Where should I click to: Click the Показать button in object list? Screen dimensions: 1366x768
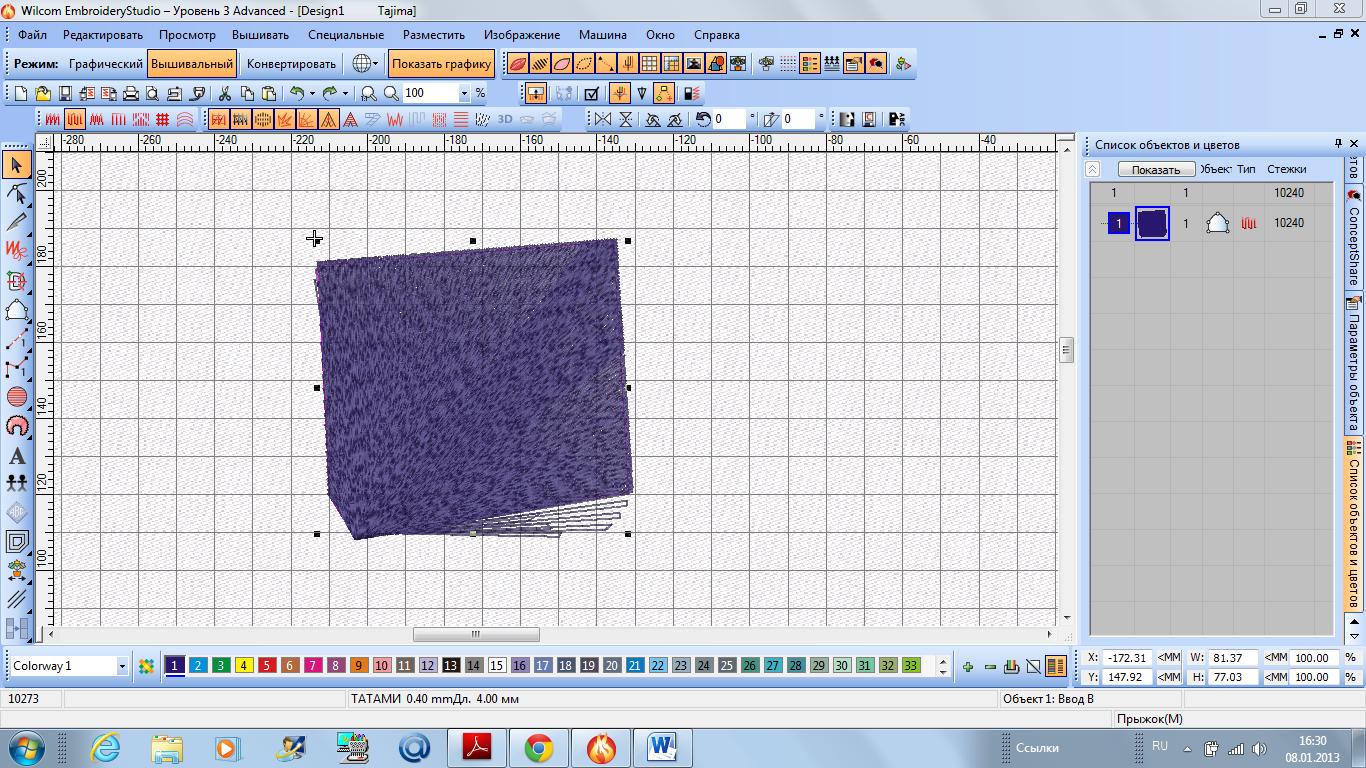pos(1155,169)
